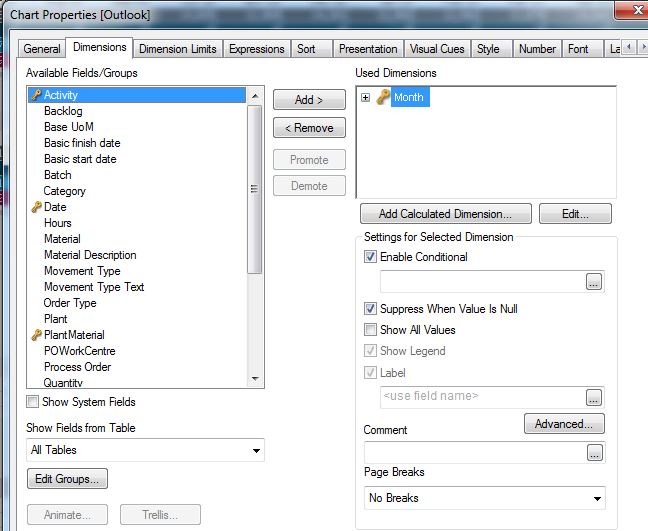Click the fields list vertical scrollbar thumb
648x531 pixels.
point(255,189)
